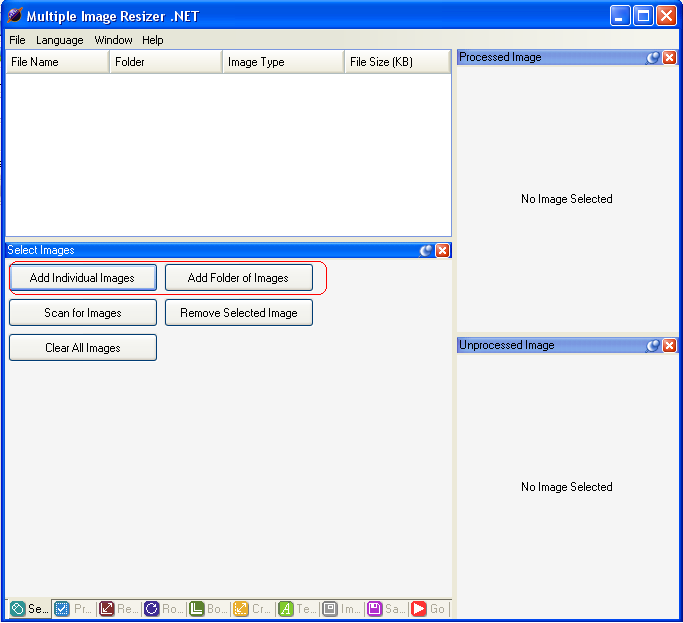The height and width of the screenshot is (623, 683).
Task: Open the File menu
Action: pyautogui.click(x=17, y=40)
